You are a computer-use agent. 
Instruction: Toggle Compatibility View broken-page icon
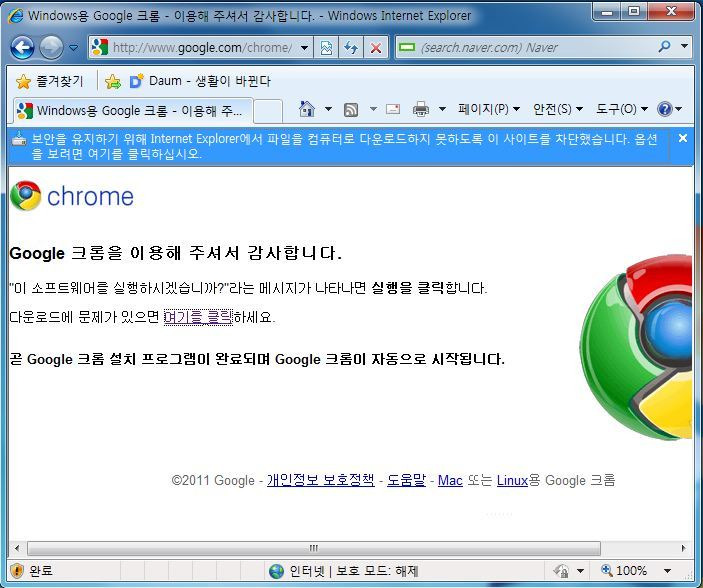pos(326,47)
